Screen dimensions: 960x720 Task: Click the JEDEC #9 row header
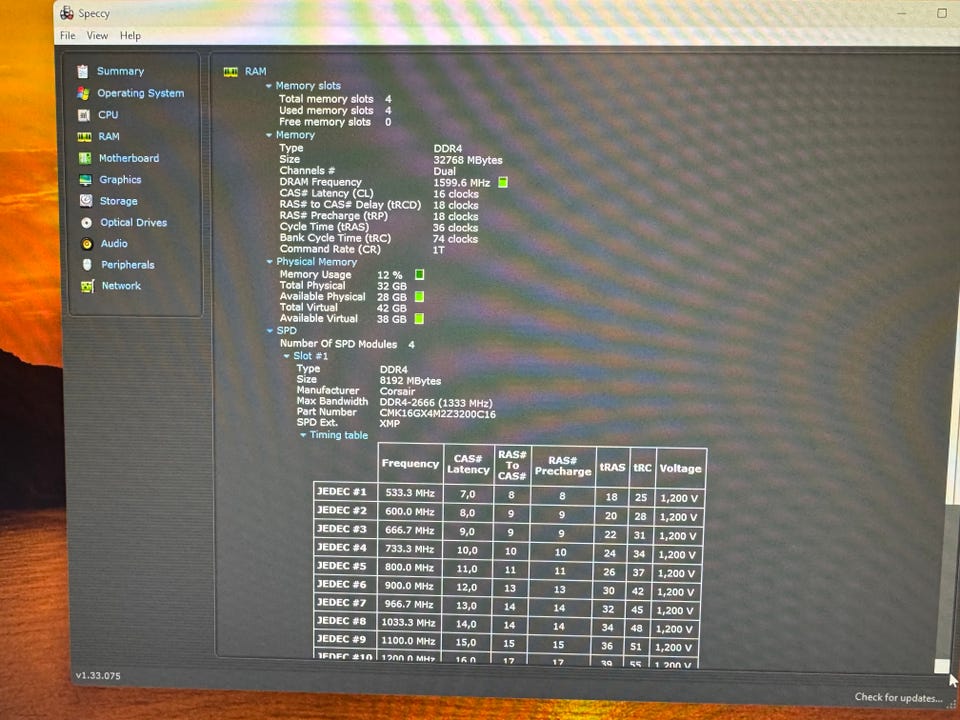click(x=345, y=639)
